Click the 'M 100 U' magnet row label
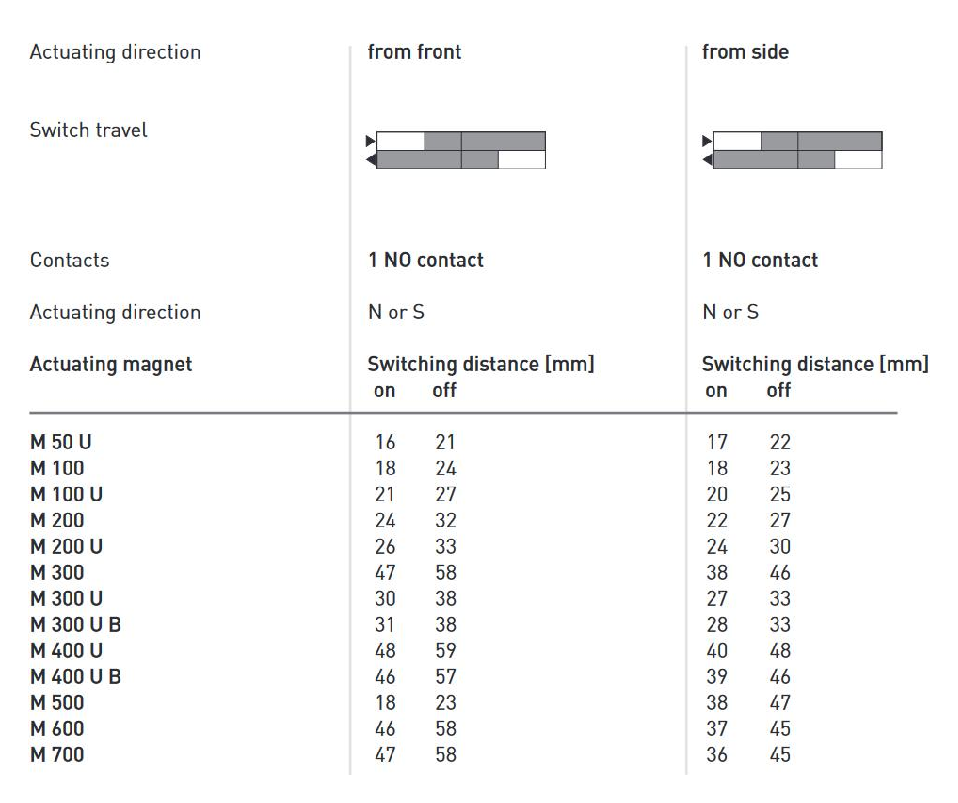This screenshot has width=958, height=803. tap(67, 494)
